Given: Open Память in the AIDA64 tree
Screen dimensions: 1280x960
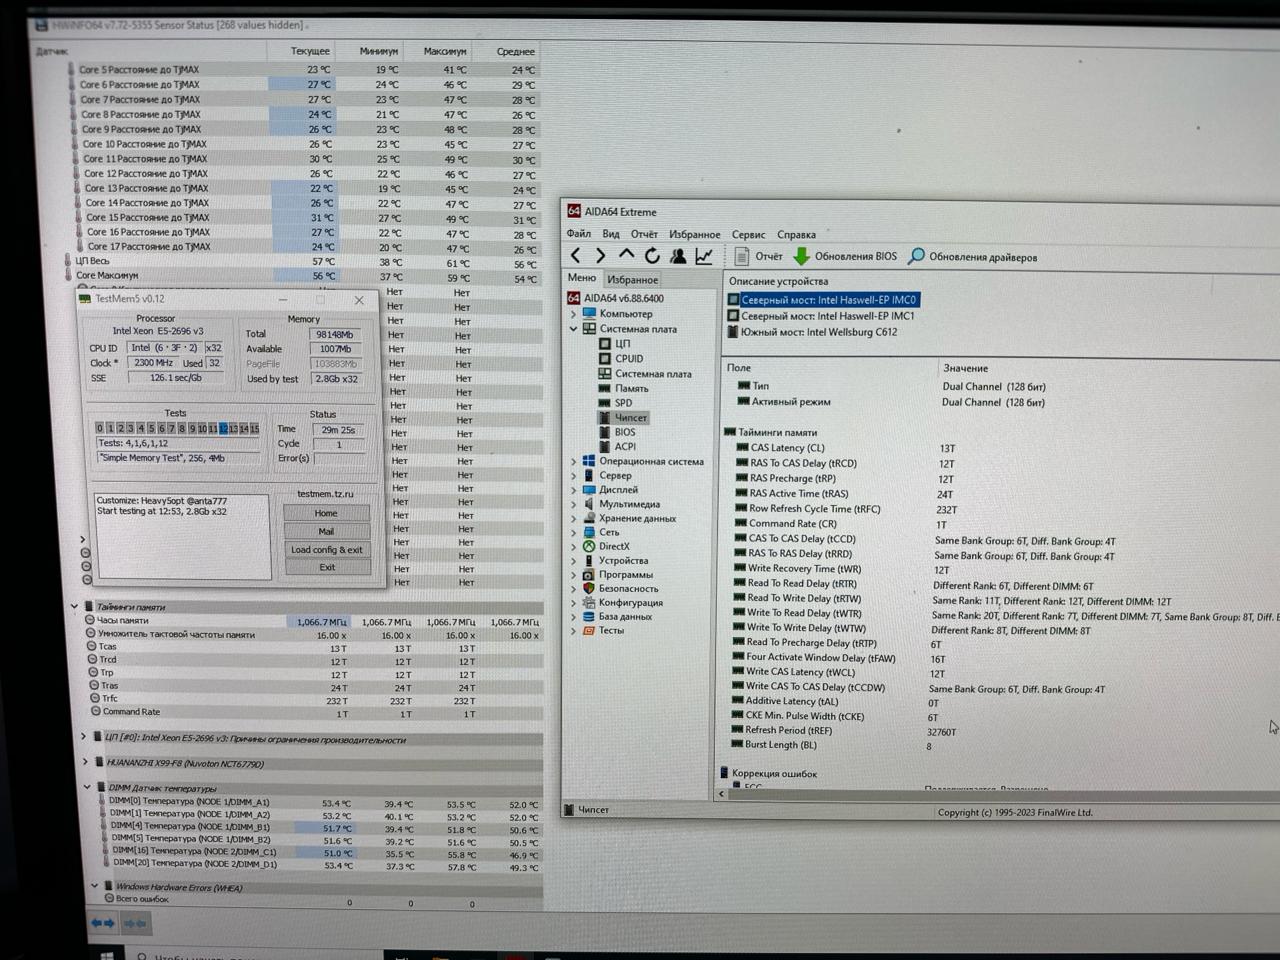Looking at the screenshot, I should pyautogui.click(x=623, y=388).
